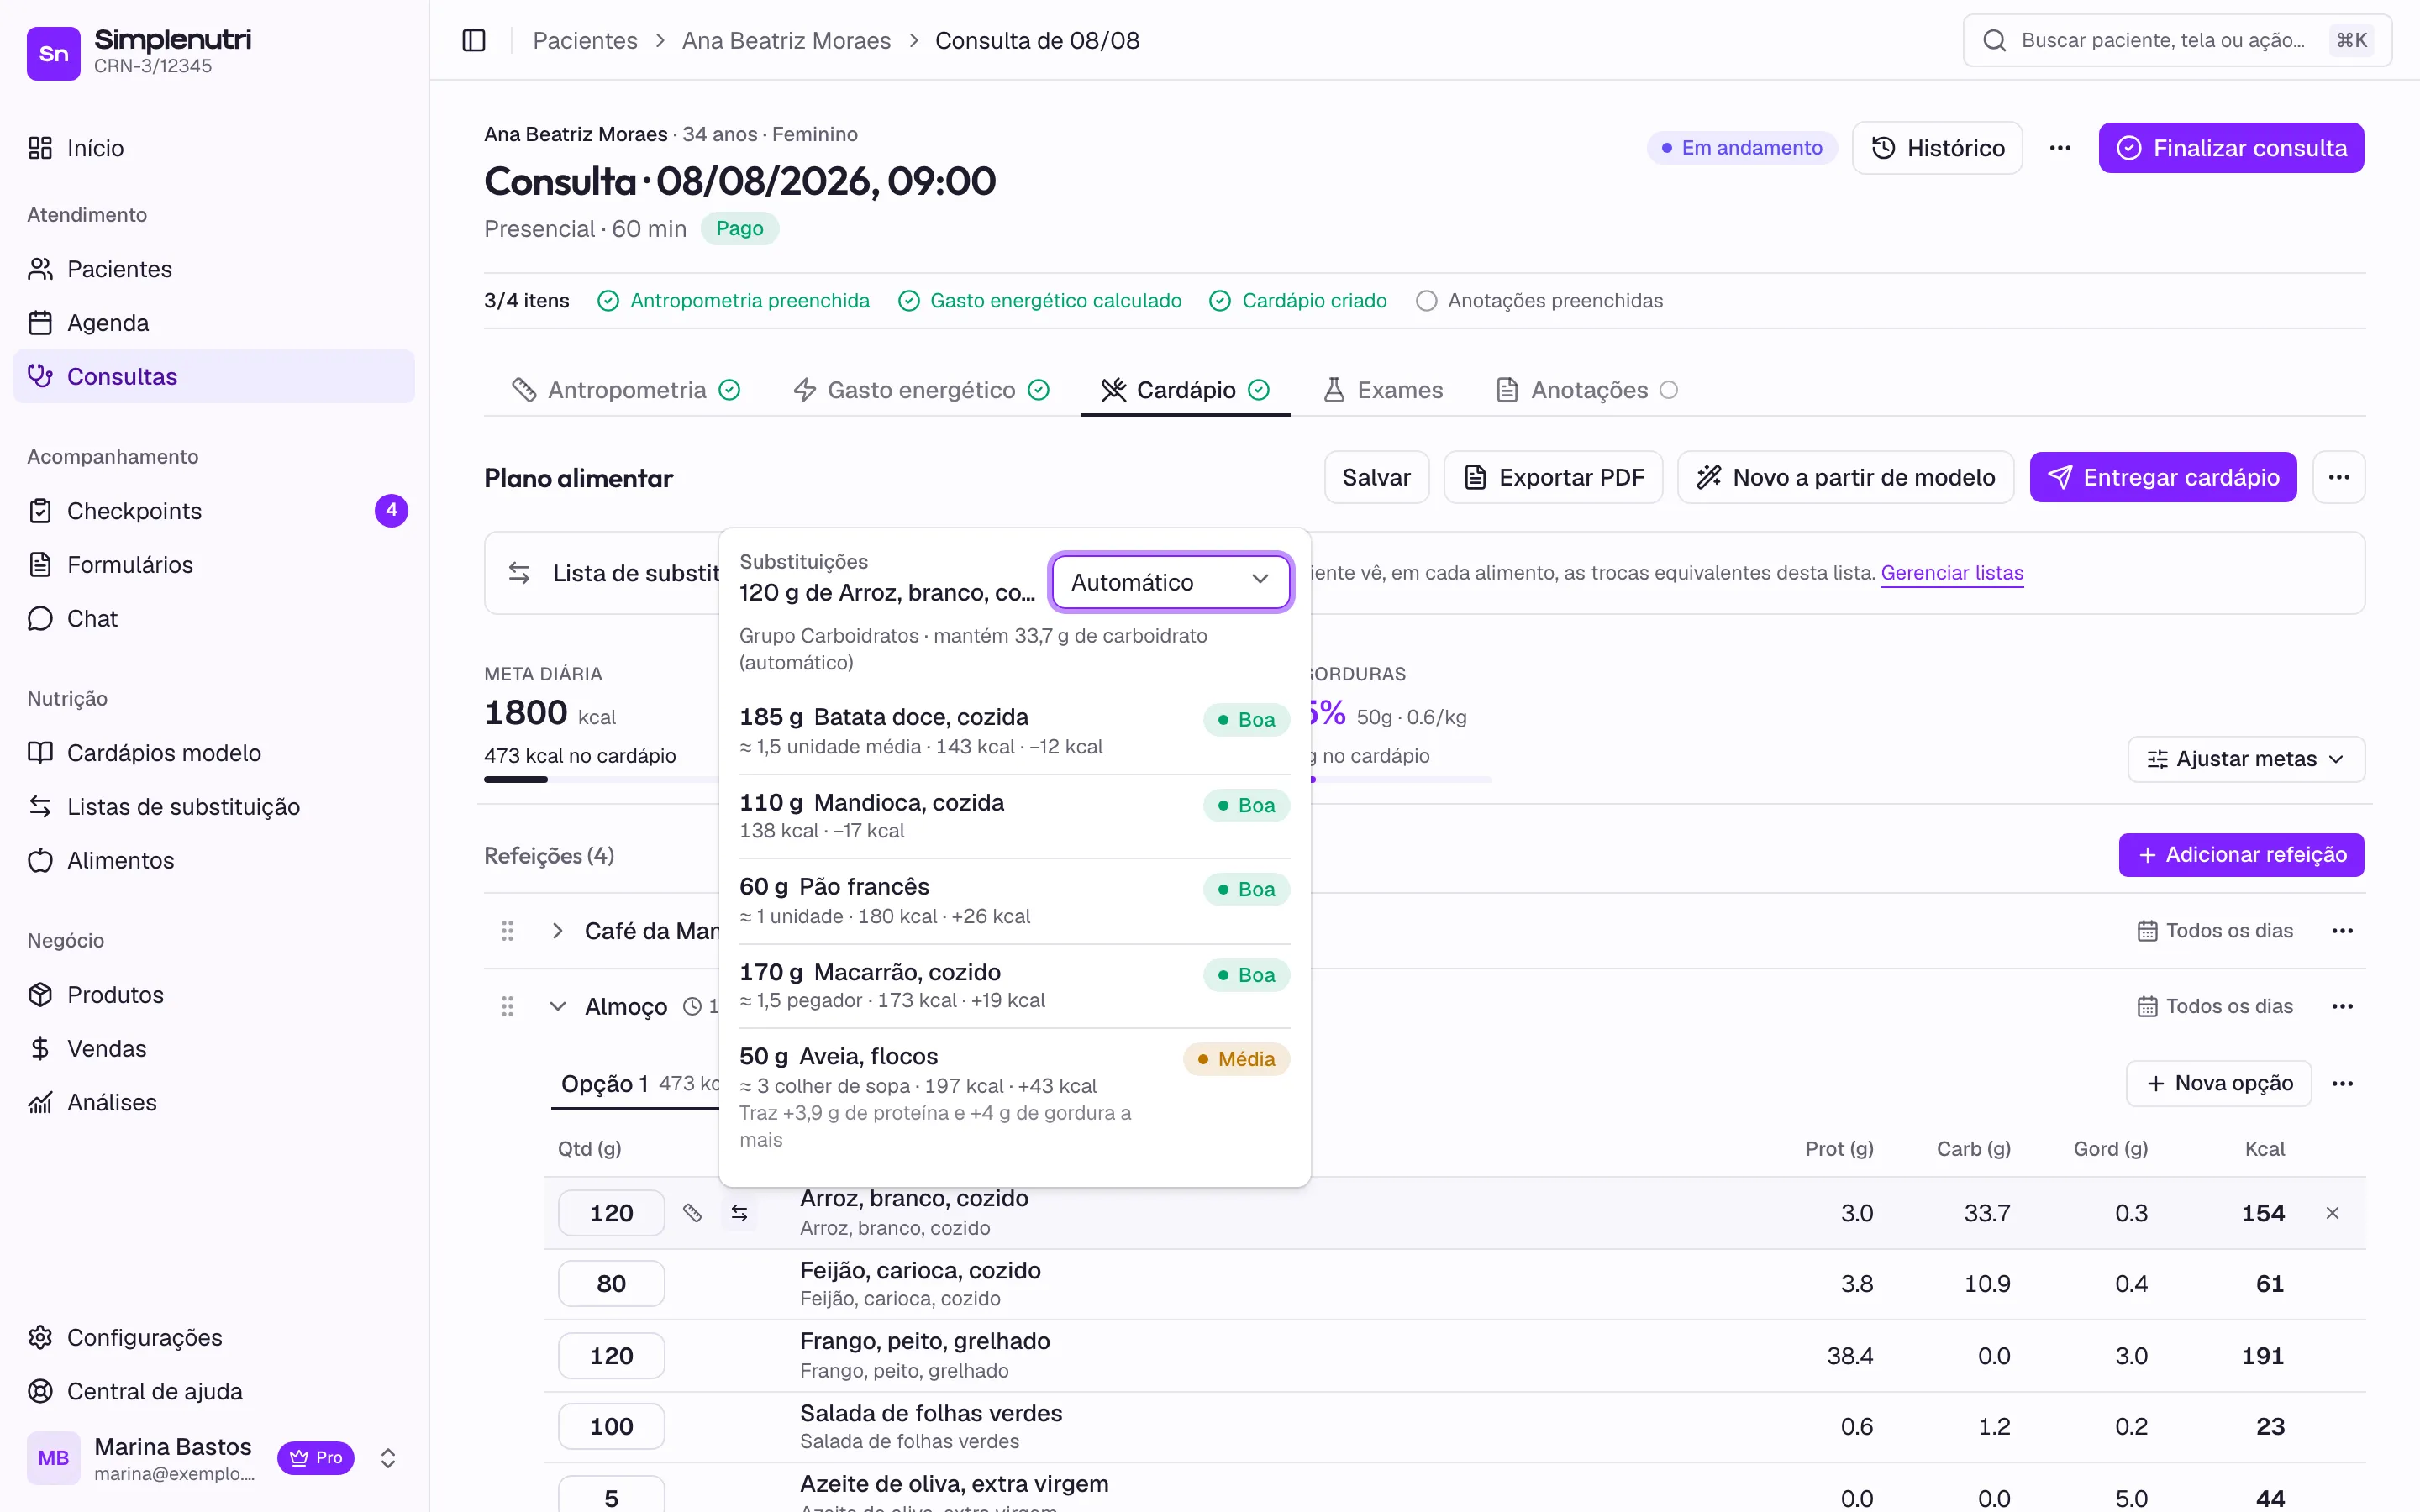The image size is (2420, 1512).
Task: Open the Gerenciar listas link
Action: point(1951,573)
